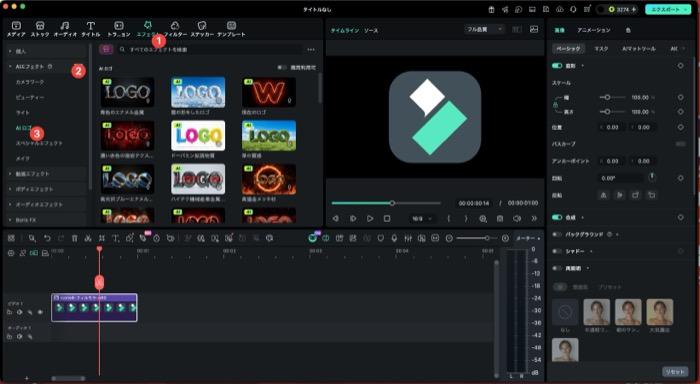Click the three-dots more options beside search
The image size is (700, 384).
pos(311,50)
